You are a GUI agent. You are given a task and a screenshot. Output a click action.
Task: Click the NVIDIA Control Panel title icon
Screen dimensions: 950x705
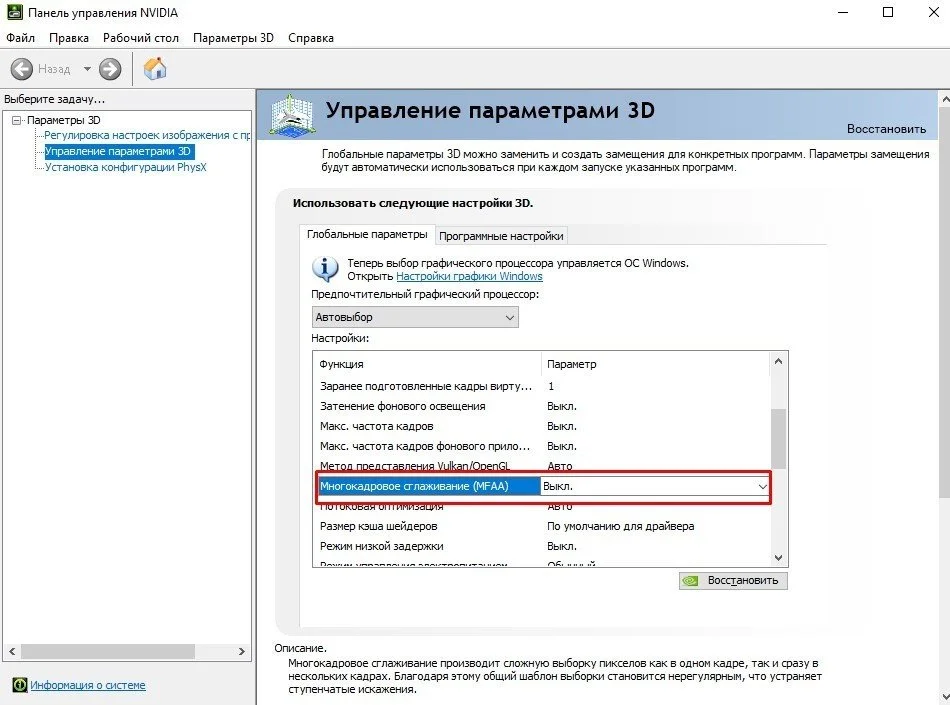[x=15, y=12]
